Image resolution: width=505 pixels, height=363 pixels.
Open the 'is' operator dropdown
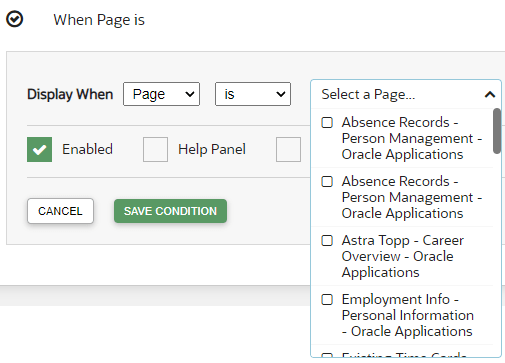coord(253,94)
